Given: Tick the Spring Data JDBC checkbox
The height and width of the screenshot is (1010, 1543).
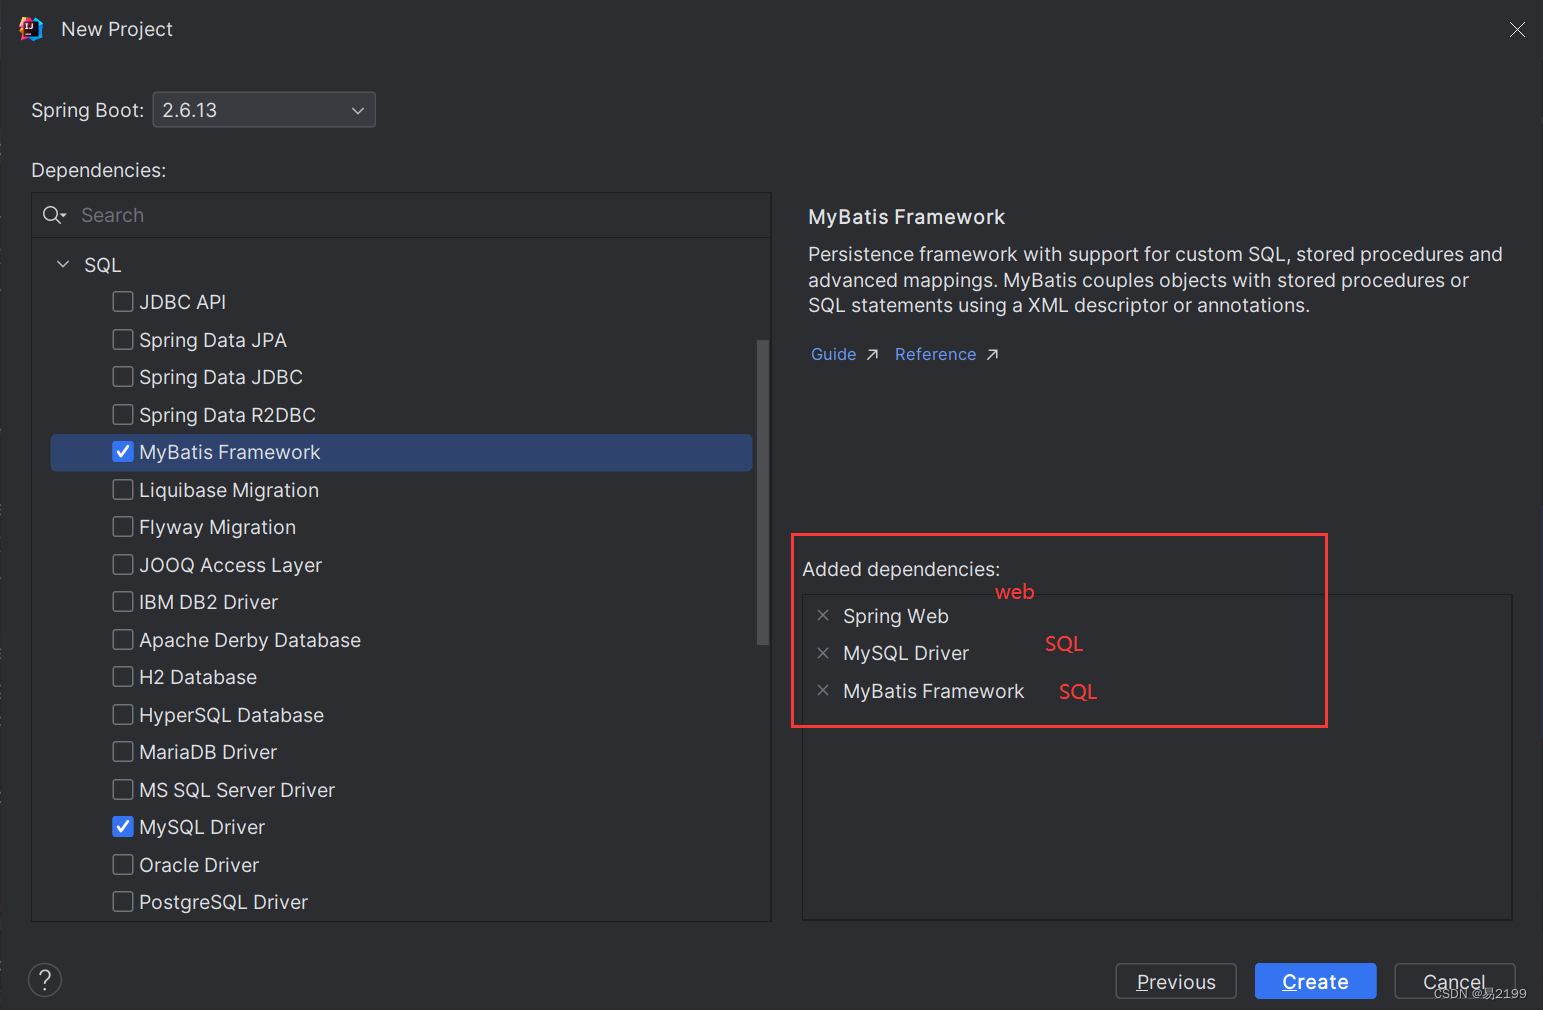Looking at the screenshot, I should [x=123, y=377].
